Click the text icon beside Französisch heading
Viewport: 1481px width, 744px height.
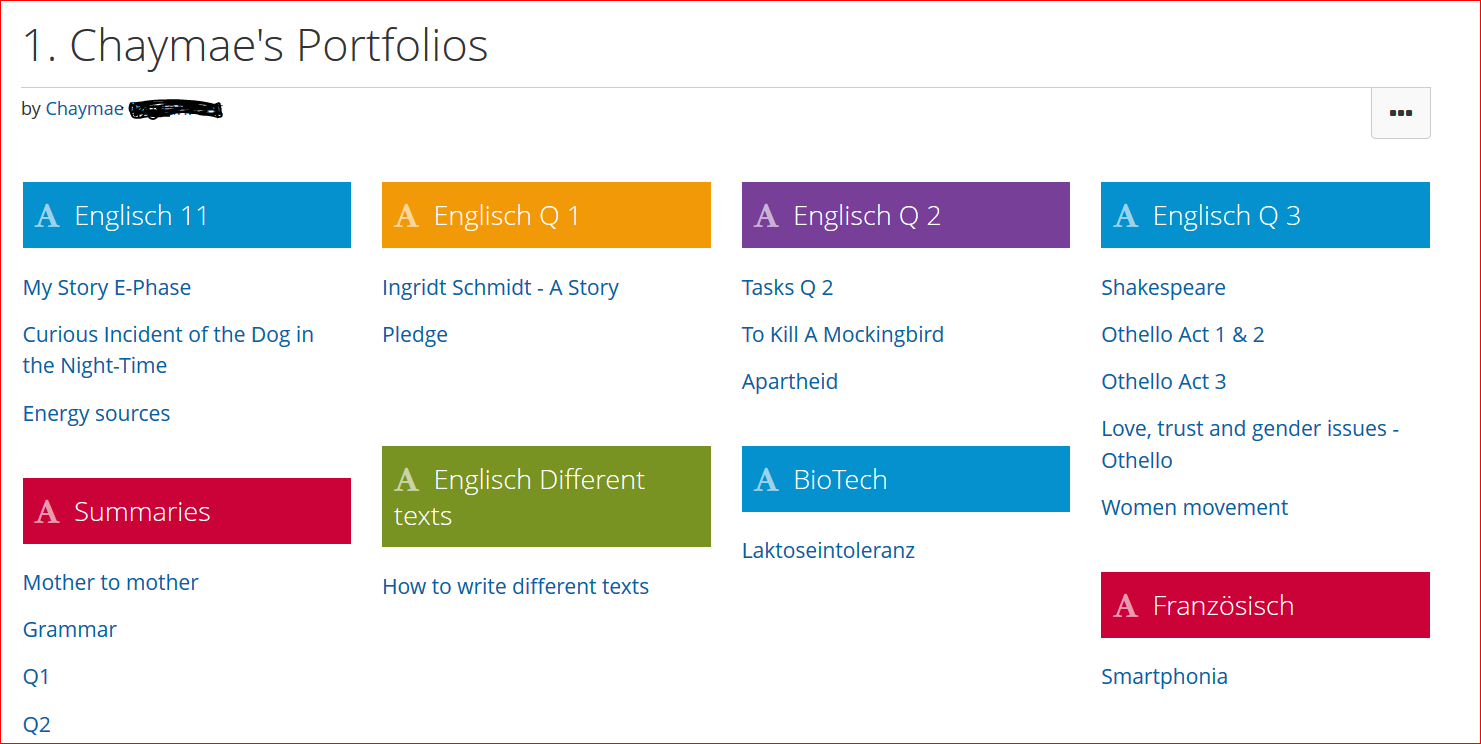[x=1126, y=606]
